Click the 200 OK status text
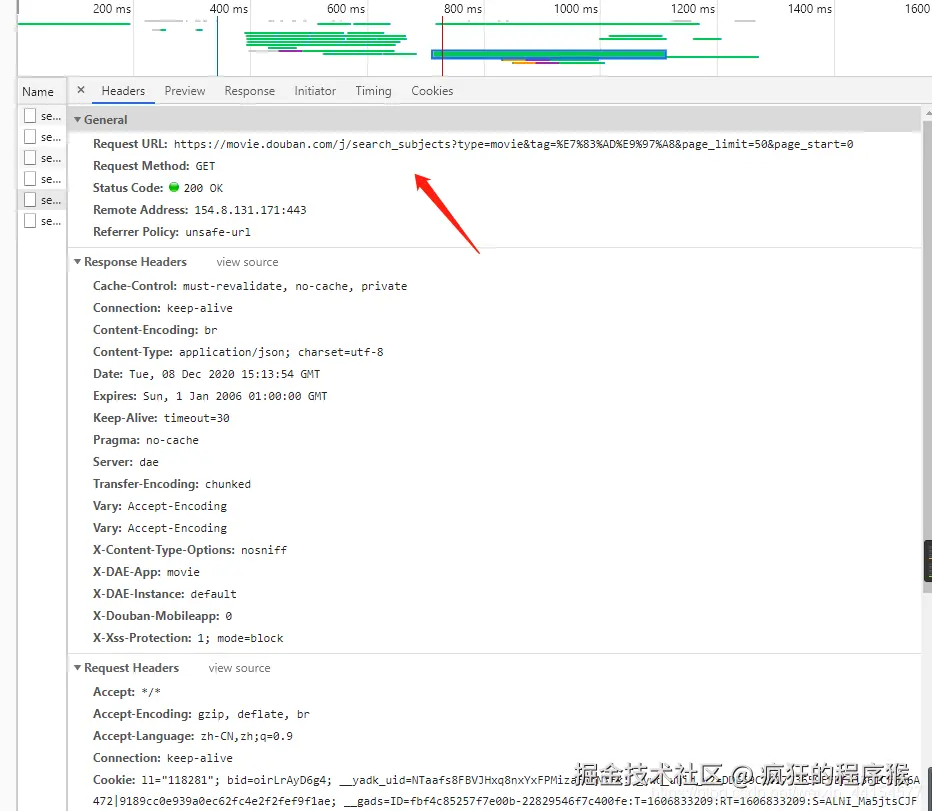This screenshot has width=932, height=811. click(x=203, y=188)
